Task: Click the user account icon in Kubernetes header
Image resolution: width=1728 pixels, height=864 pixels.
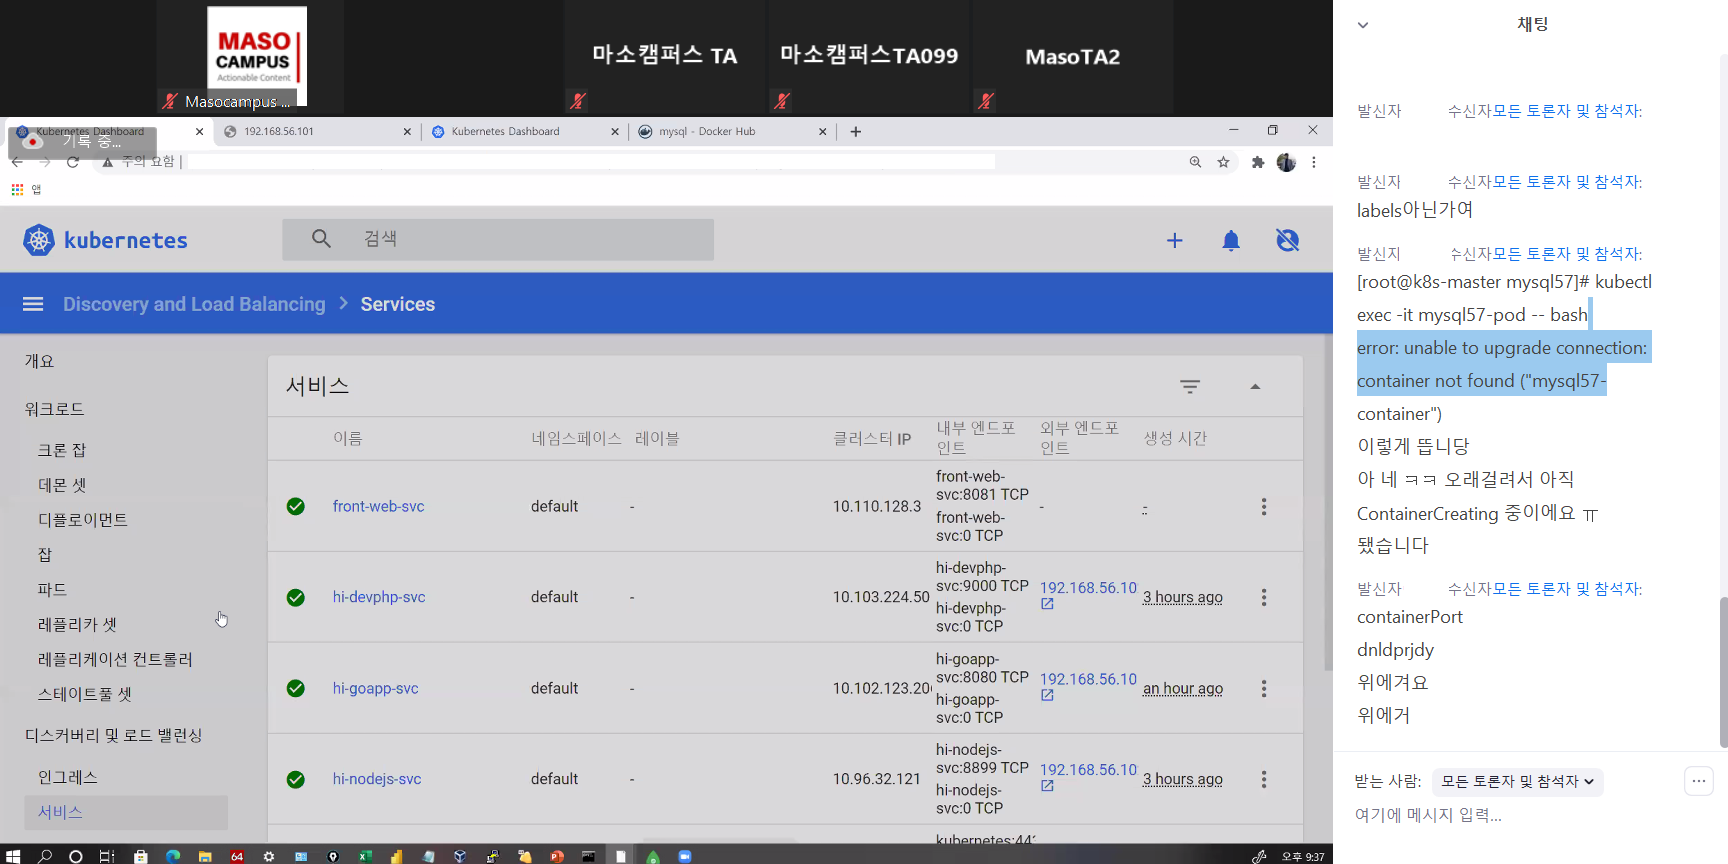Action: point(1287,240)
